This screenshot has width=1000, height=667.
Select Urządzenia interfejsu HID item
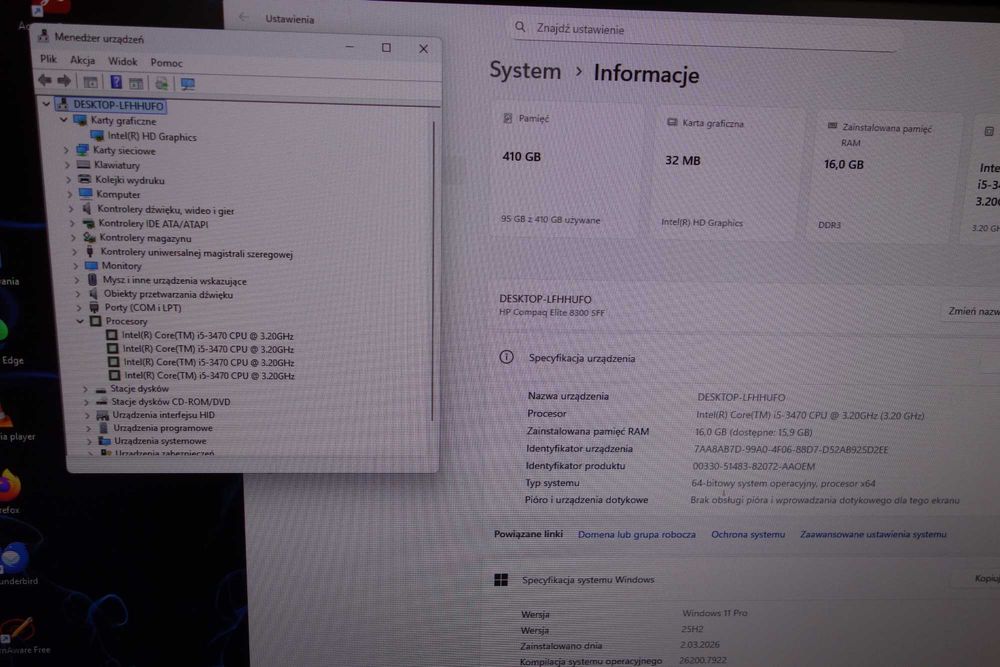point(163,414)
